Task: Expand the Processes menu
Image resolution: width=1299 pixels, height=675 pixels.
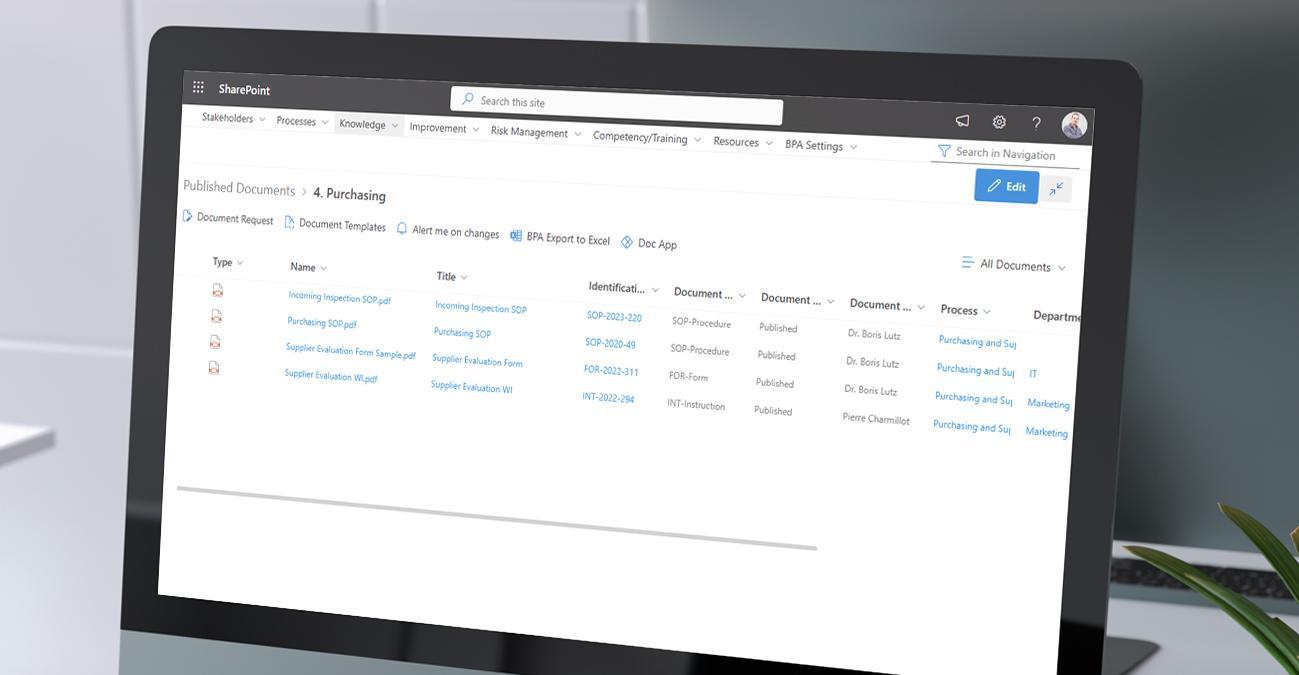Action: [302, 121]
